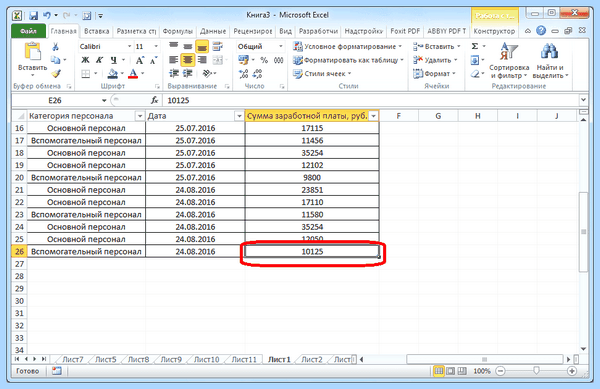This screenshot has height=389, width=600.
Task: Open the blue Help question mark
Action: click(x=541, y=31)
